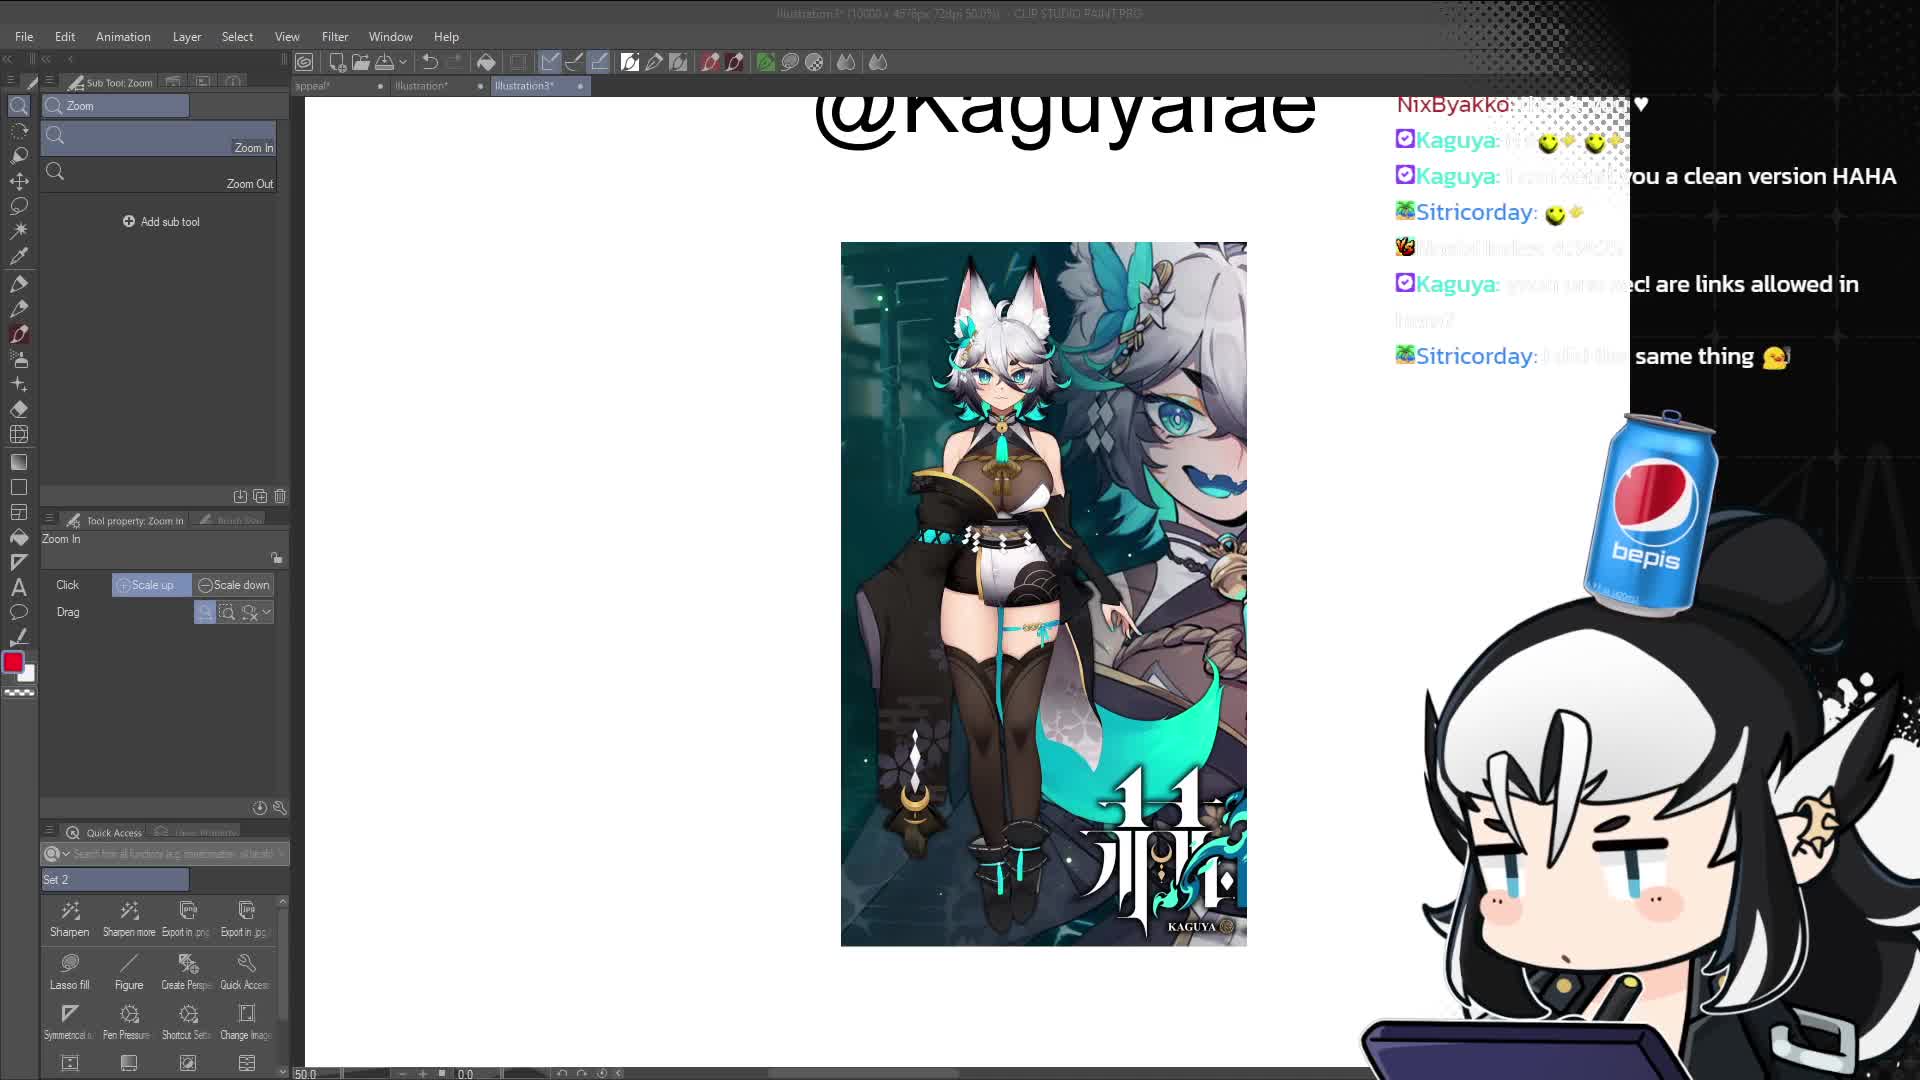
Task: Select the highlighted Brush tool
Action: pos(19,334)
